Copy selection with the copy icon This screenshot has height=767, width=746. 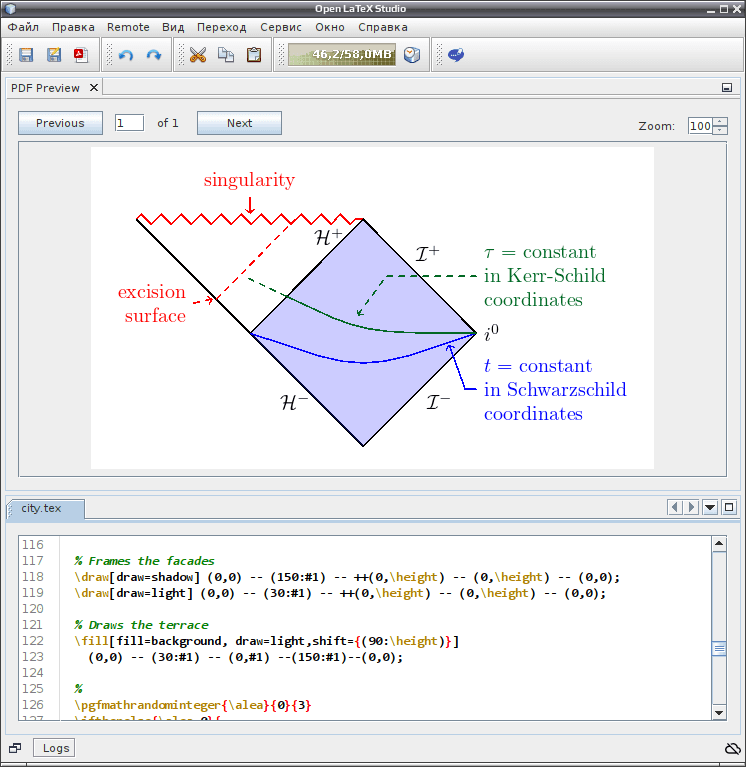coord(226,55)
